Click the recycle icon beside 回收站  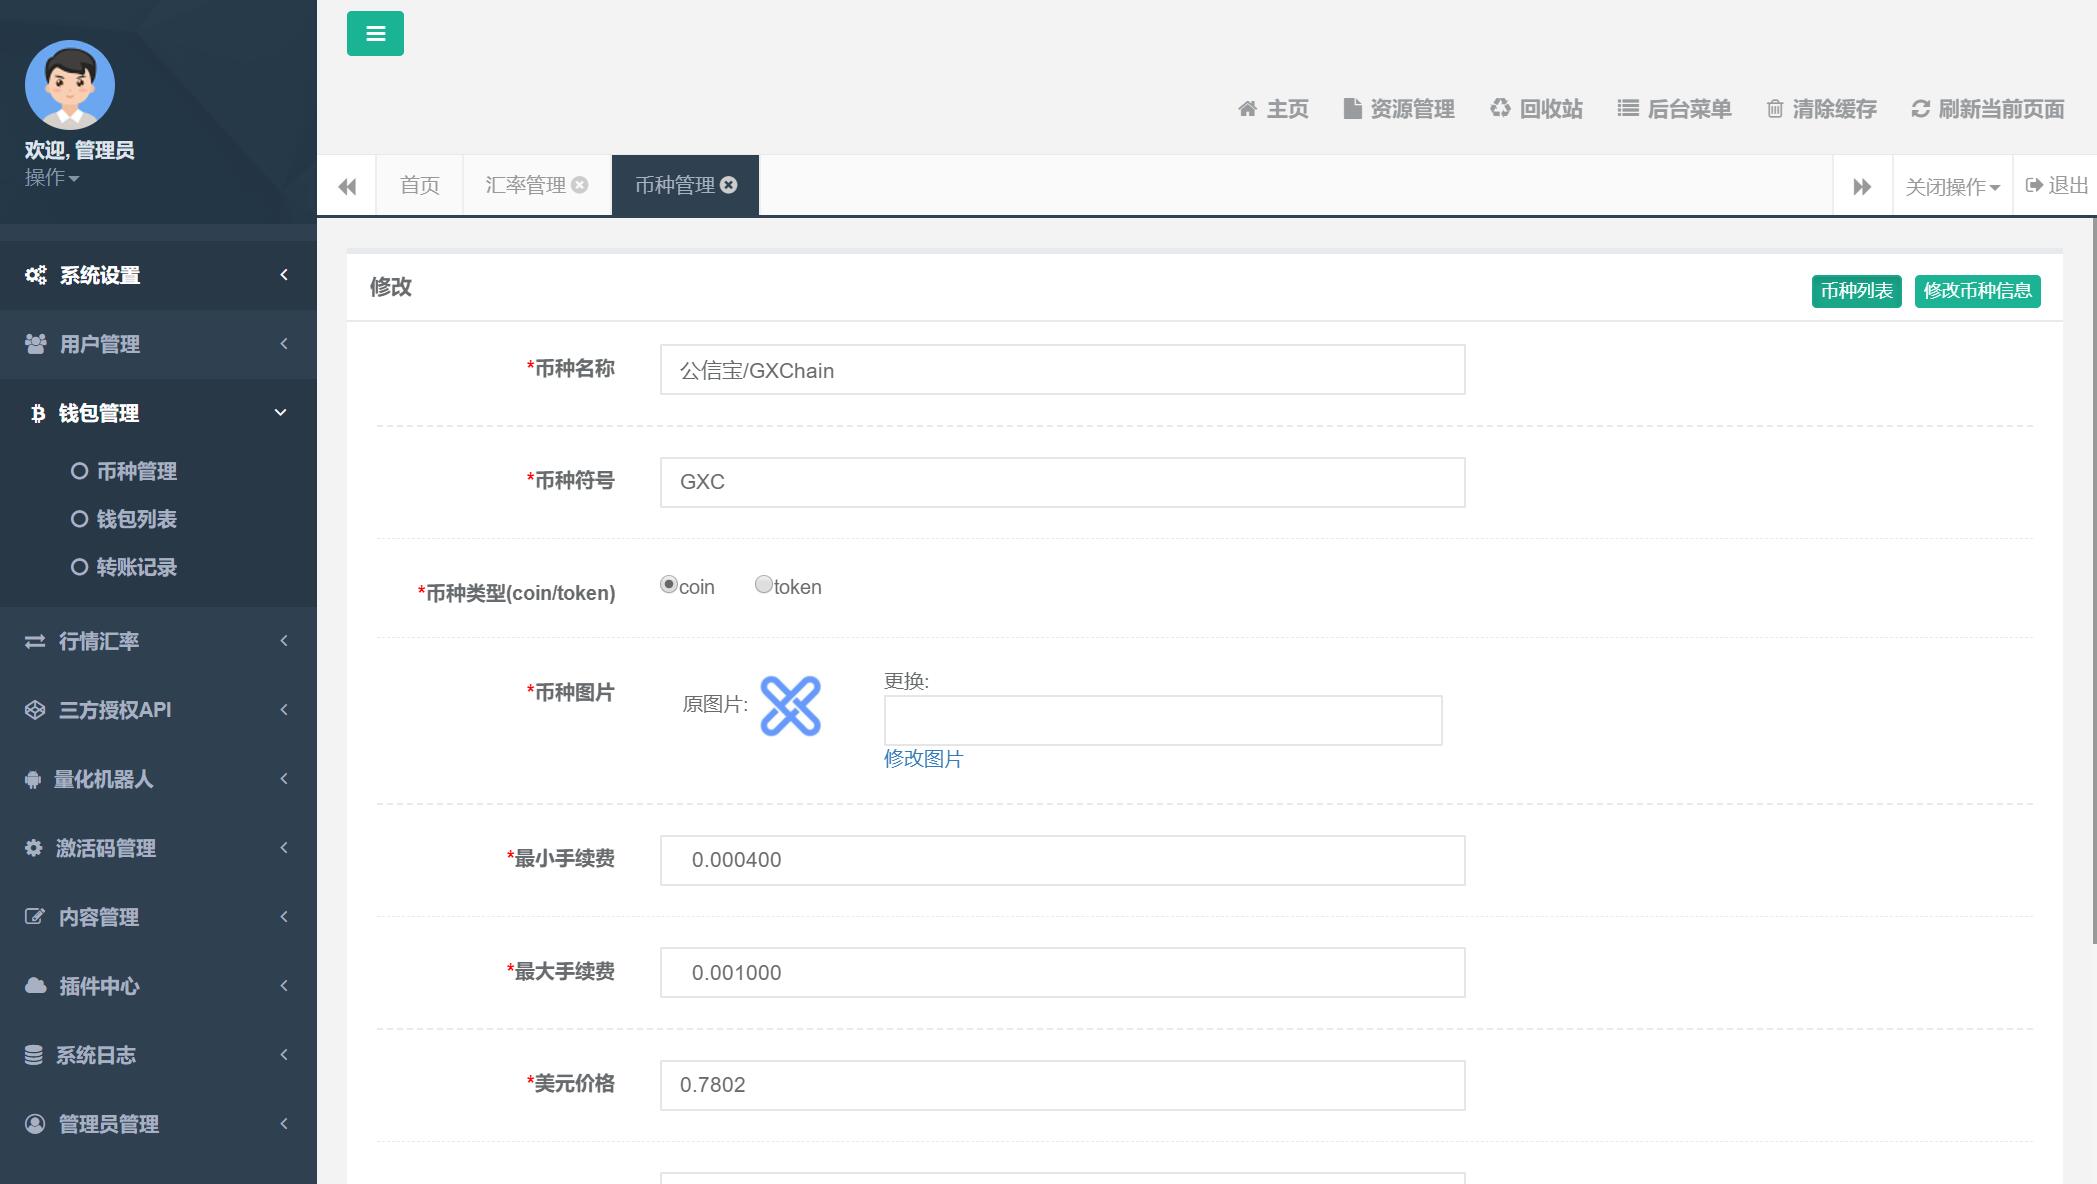point(1500,108)
